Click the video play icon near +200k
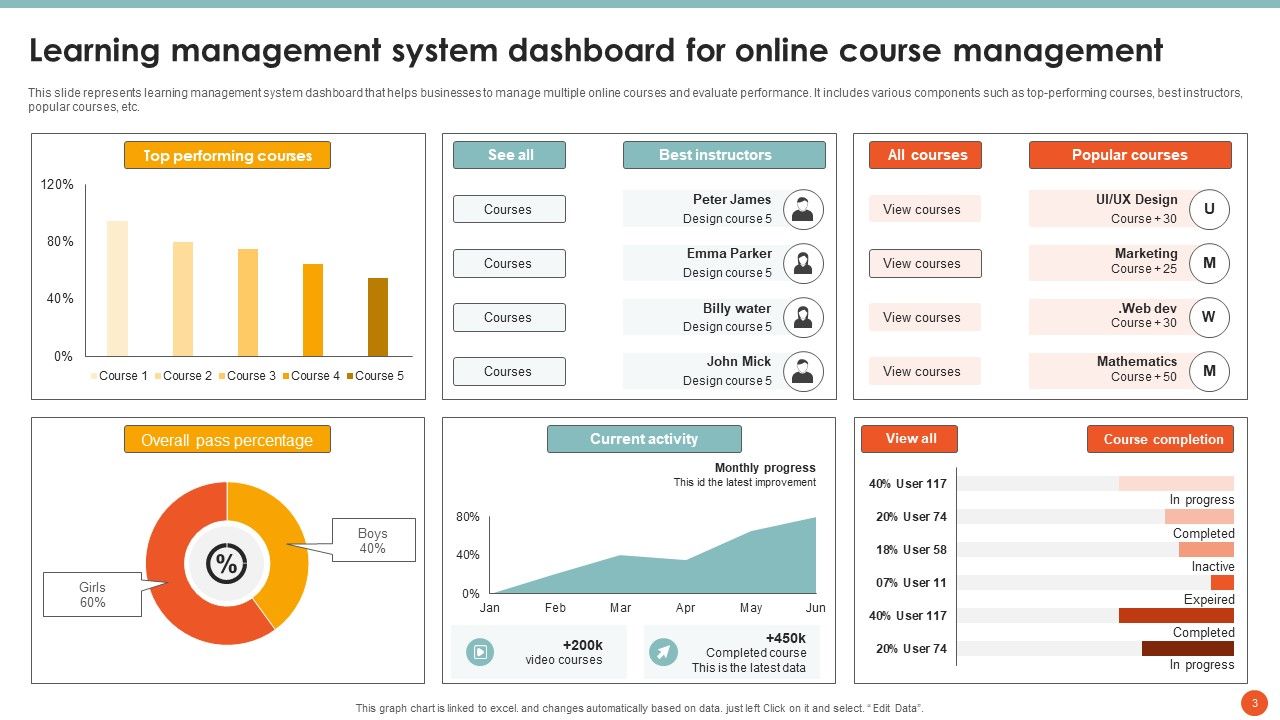Image resolution: width=1280 pixels, height=720 pixels. (479, 651)
